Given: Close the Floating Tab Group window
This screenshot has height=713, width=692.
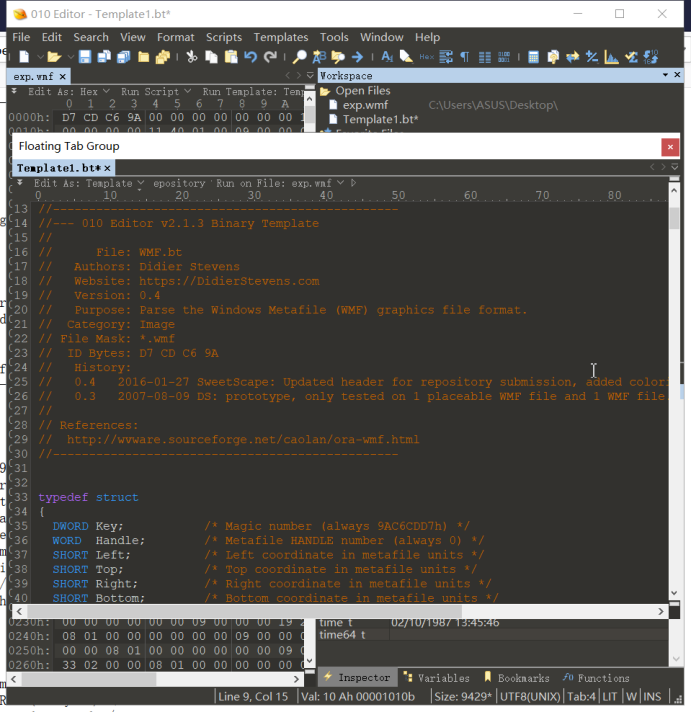Looking at the screenshot, I should (670, 147).
